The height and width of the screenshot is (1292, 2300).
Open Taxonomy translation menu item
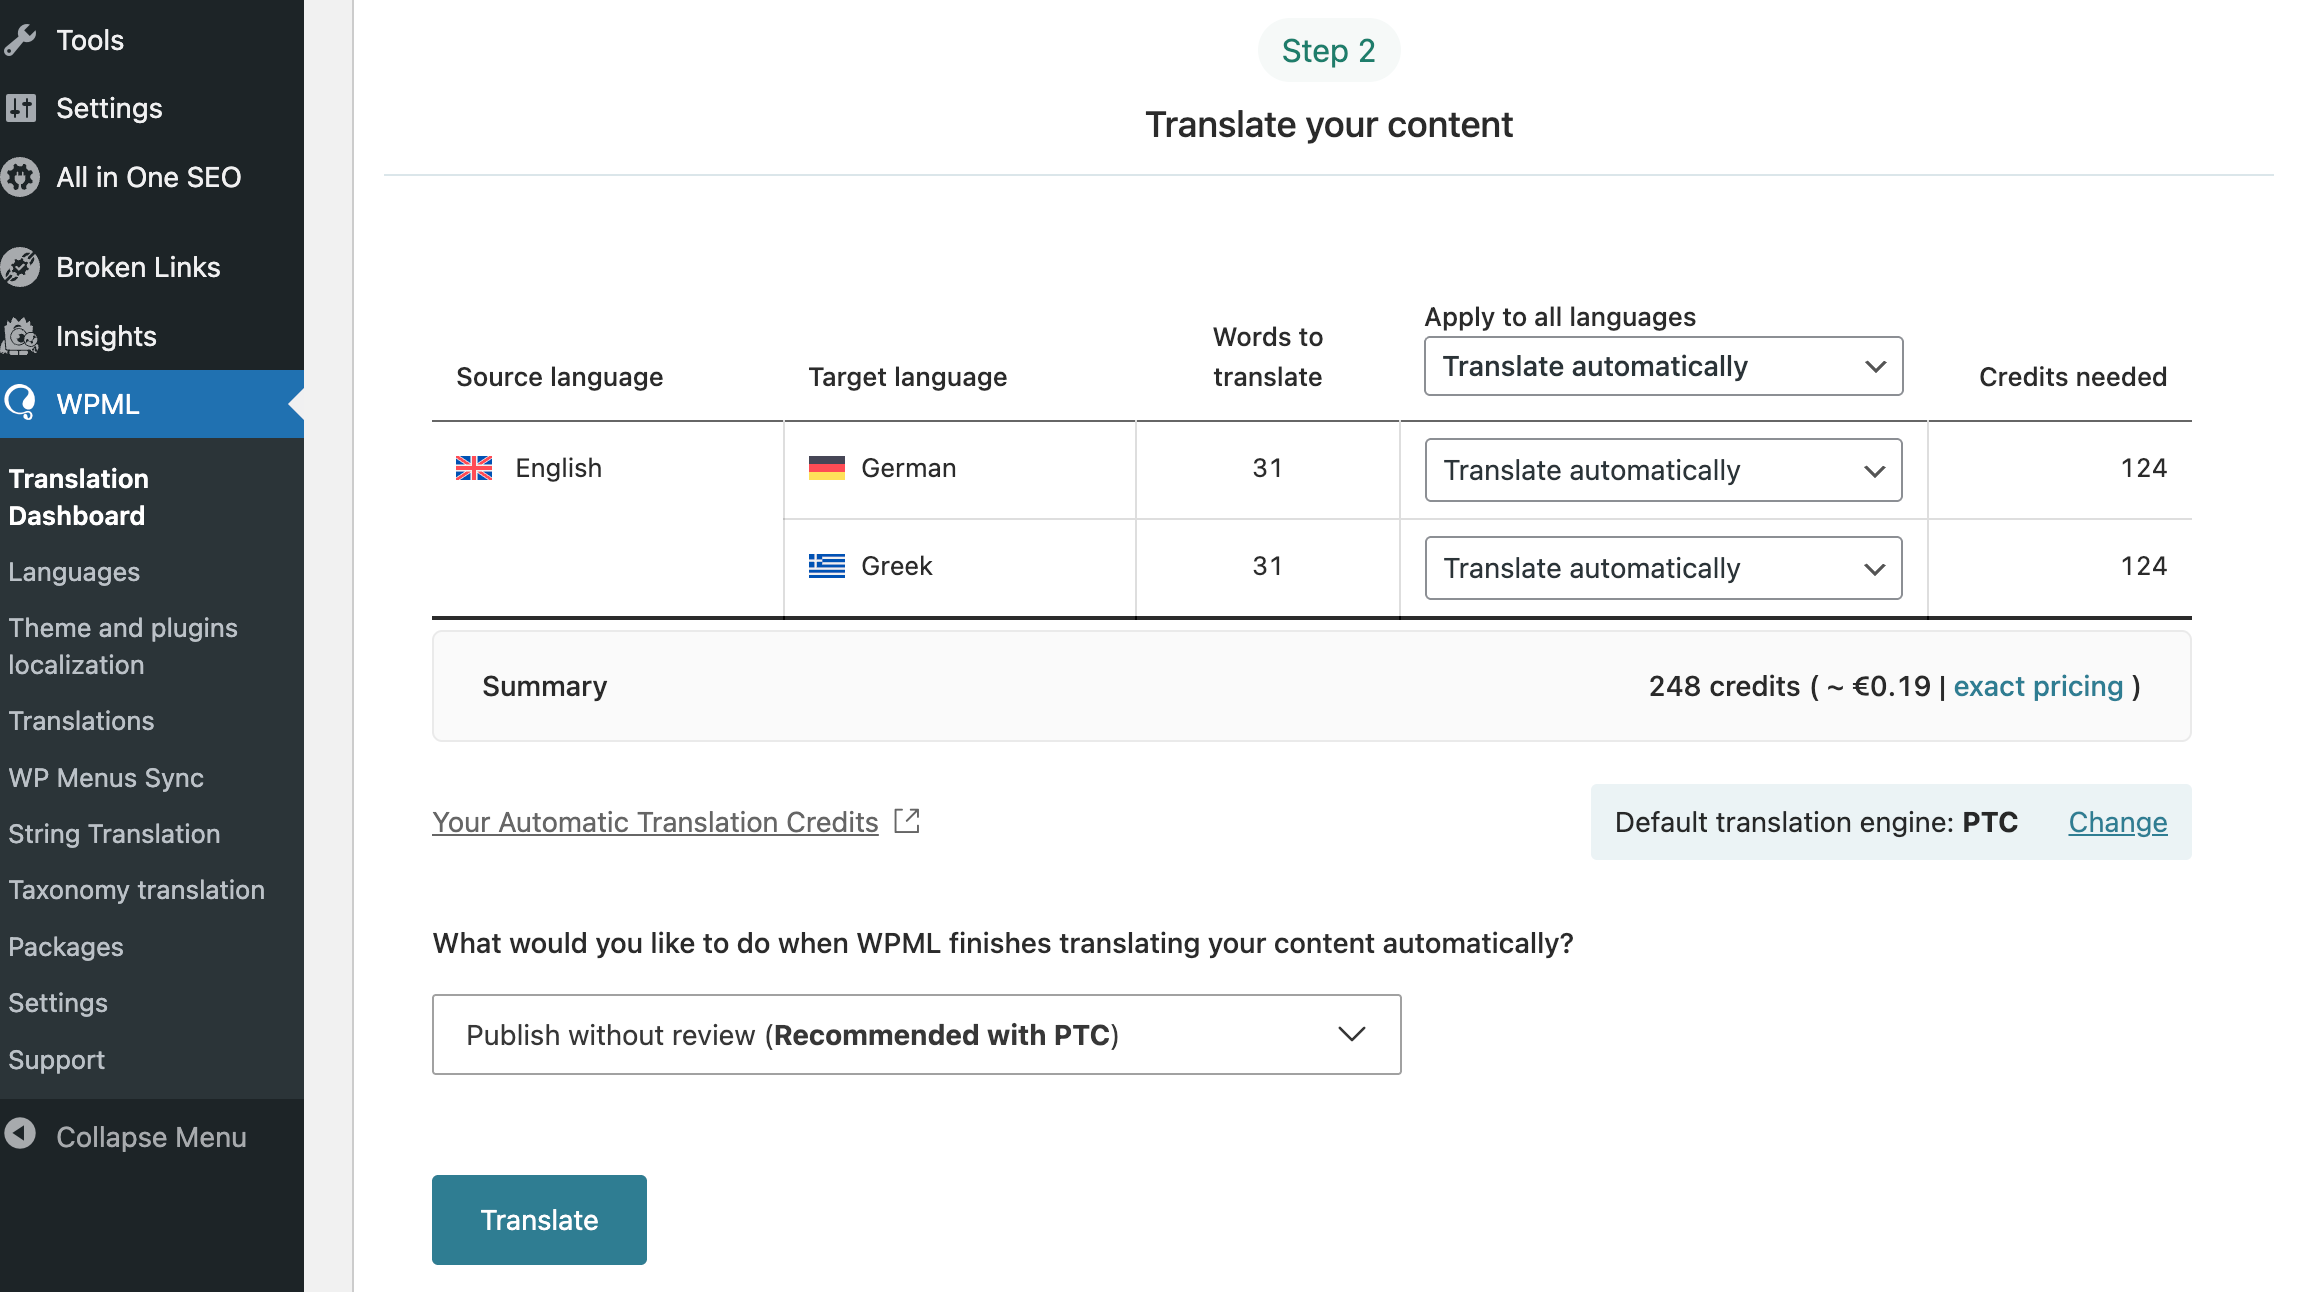pos(136,890)
